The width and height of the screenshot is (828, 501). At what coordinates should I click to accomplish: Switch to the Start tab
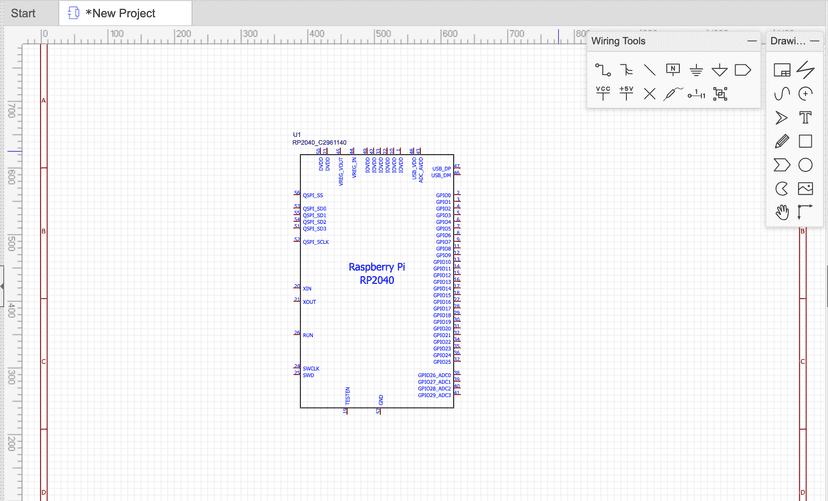click(x=23, y=13)
